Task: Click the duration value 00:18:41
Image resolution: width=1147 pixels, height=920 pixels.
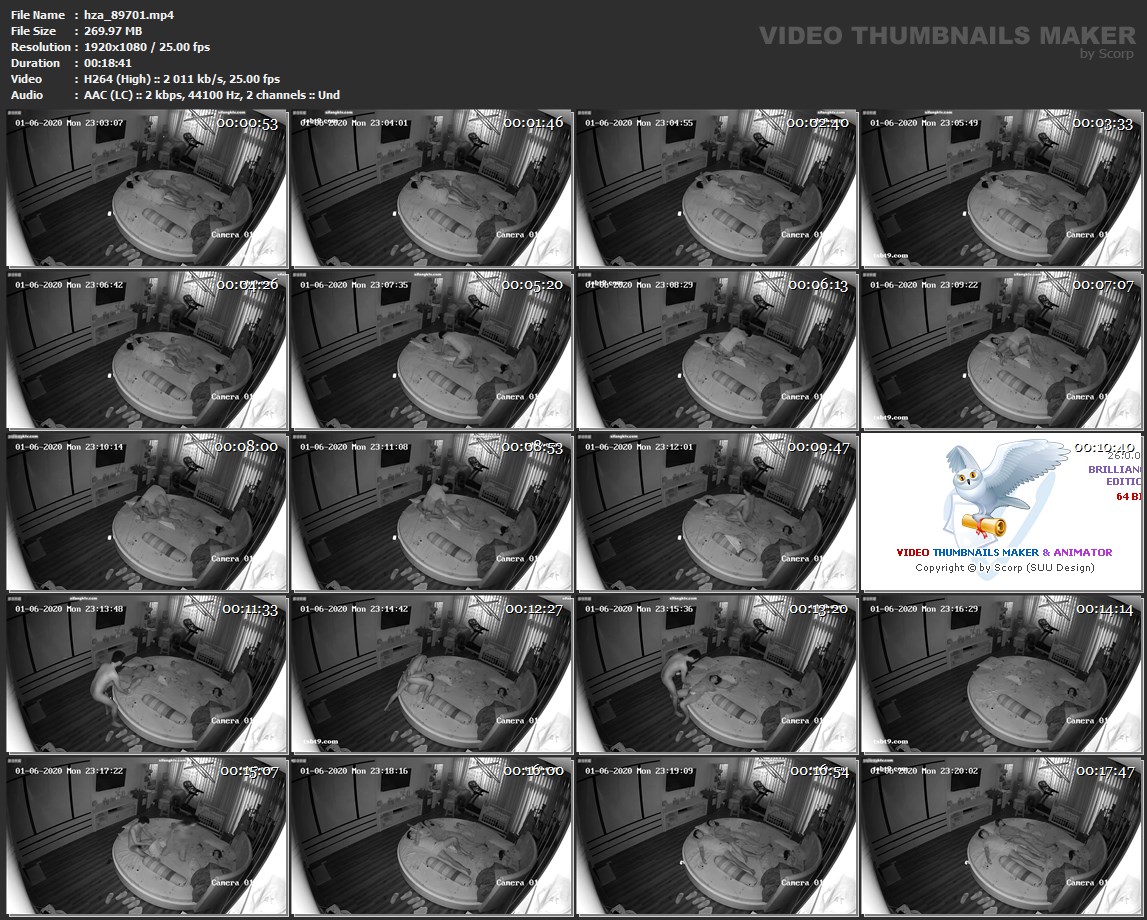Action: point(108,63)
